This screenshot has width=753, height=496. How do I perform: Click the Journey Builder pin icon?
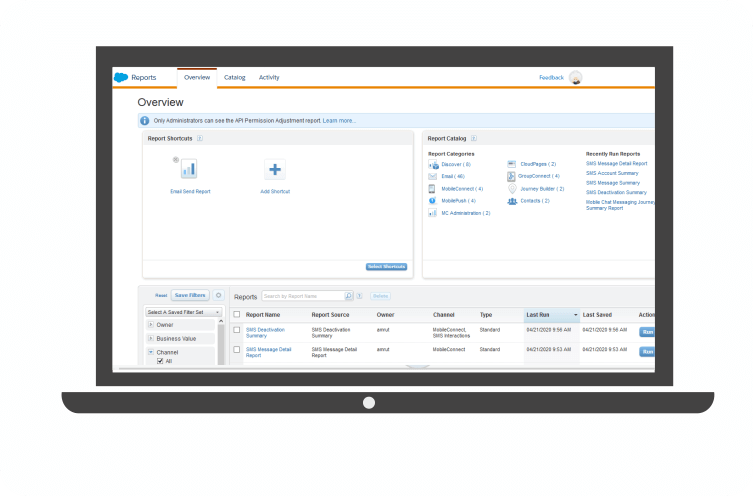click(x=512, y=188)
